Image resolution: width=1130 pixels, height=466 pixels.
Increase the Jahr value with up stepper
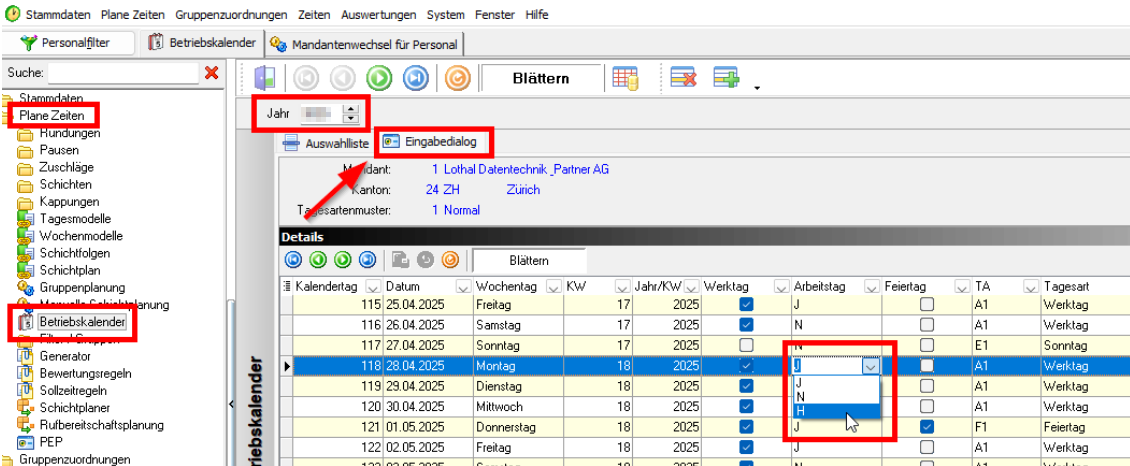(349, 109)
